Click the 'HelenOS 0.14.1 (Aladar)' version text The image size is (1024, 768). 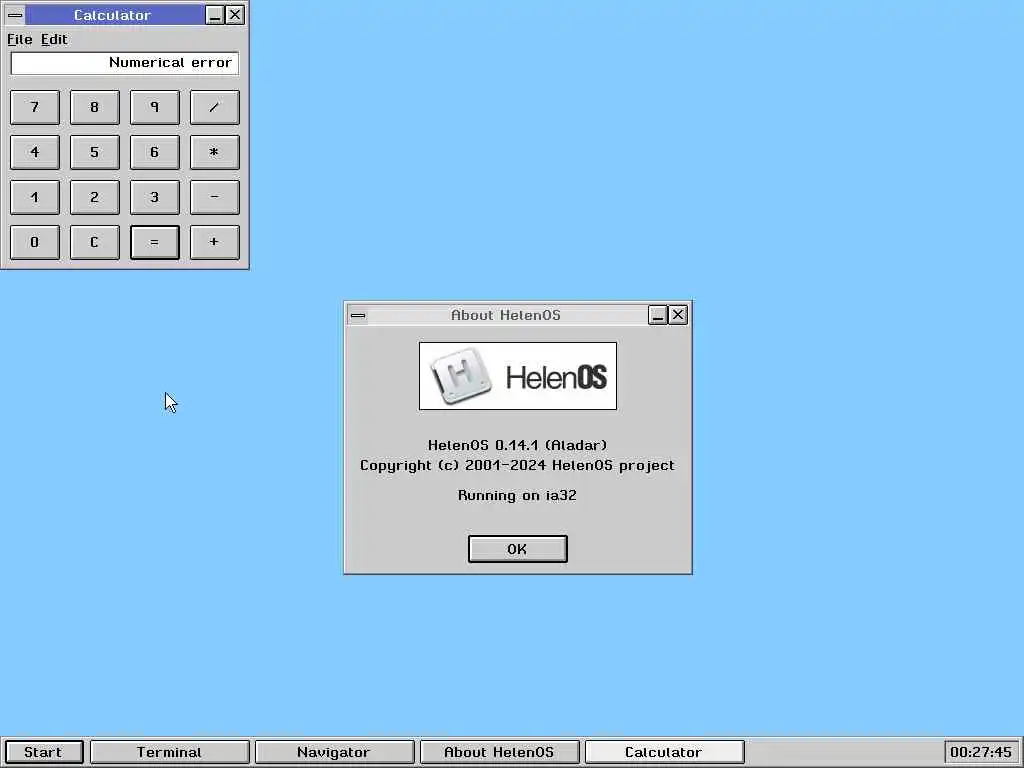(518, 445)
